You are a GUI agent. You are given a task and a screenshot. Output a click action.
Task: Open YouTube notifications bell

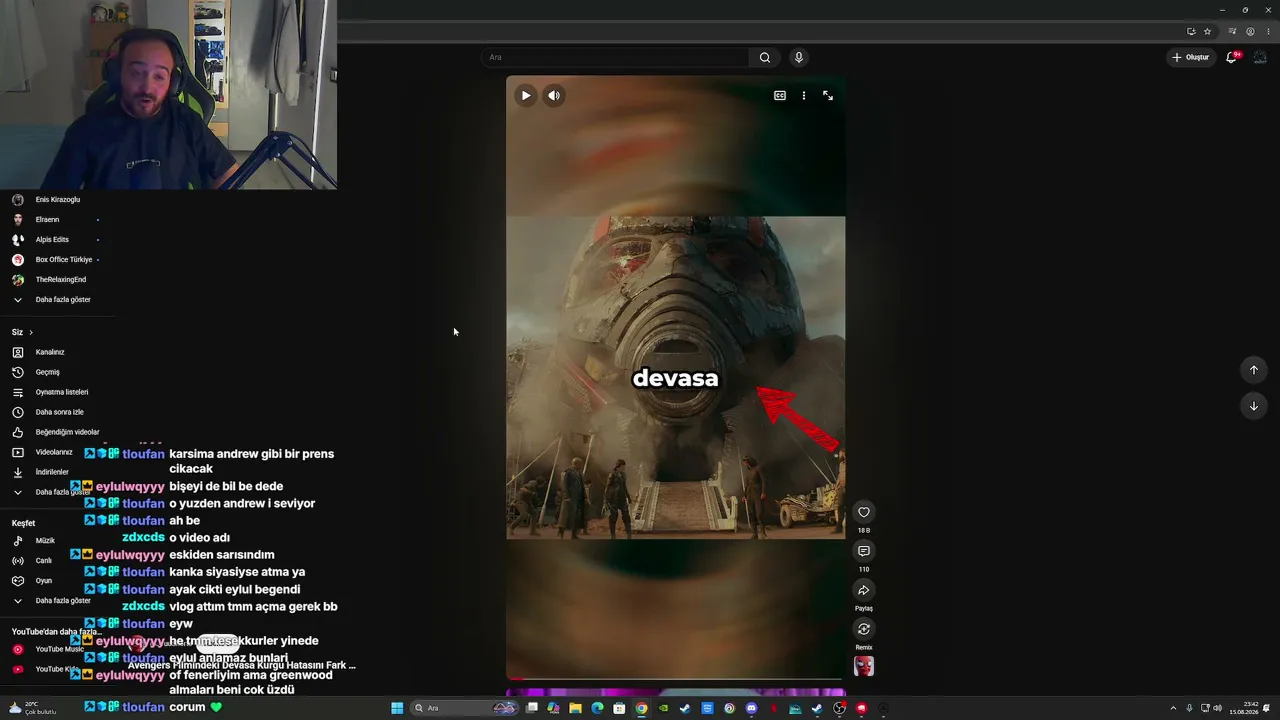(x=1232, y=57)
